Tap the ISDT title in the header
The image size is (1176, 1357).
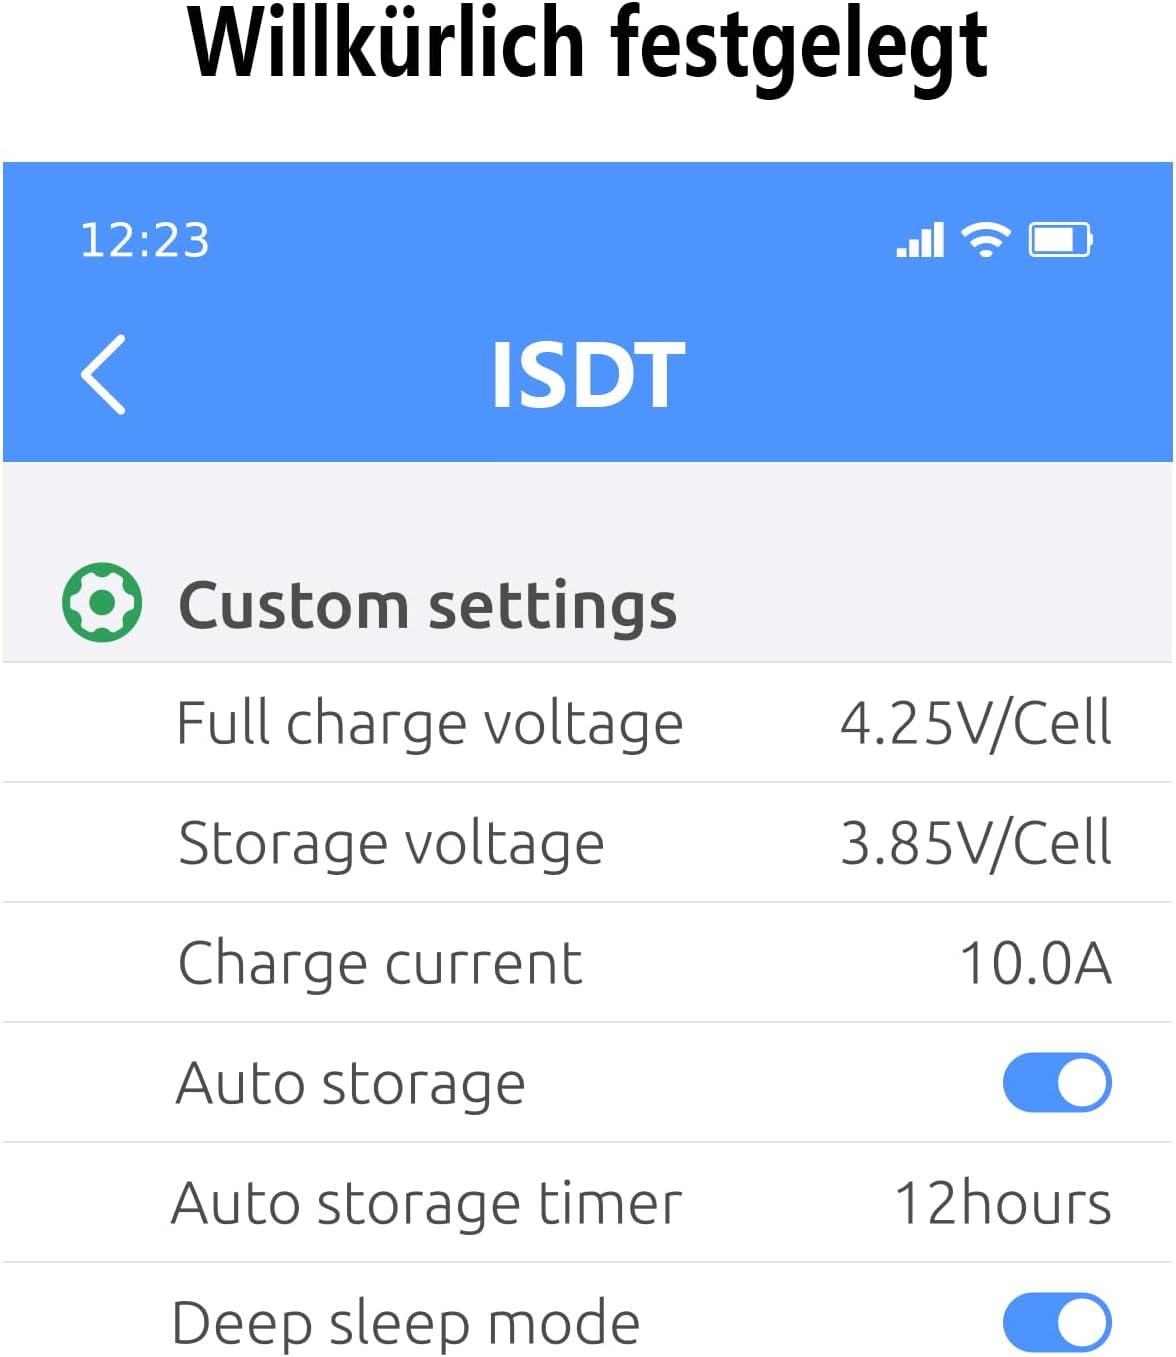click(588, 375)
